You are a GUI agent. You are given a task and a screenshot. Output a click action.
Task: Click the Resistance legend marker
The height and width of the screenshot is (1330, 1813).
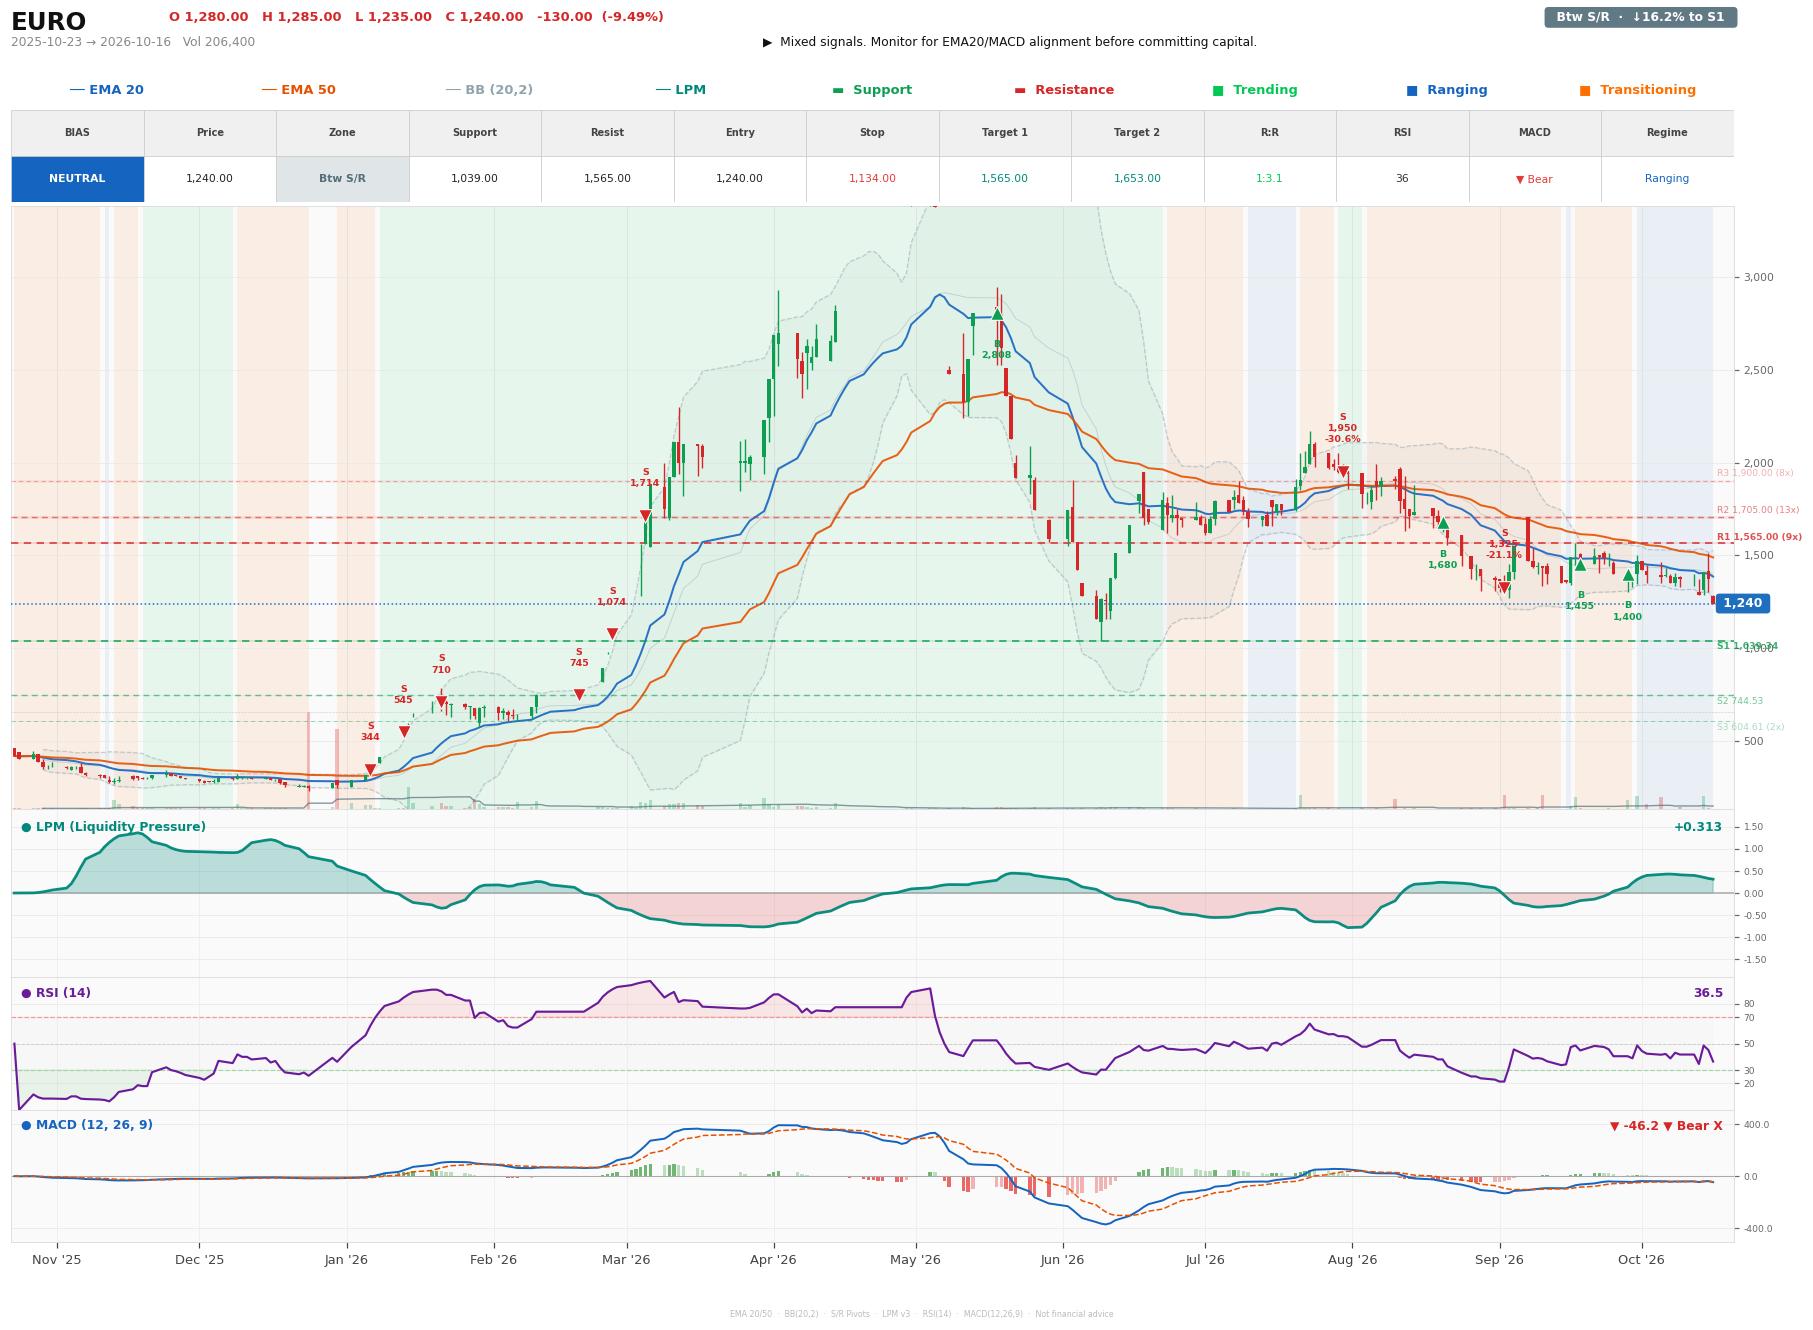tap(1020, 90)
